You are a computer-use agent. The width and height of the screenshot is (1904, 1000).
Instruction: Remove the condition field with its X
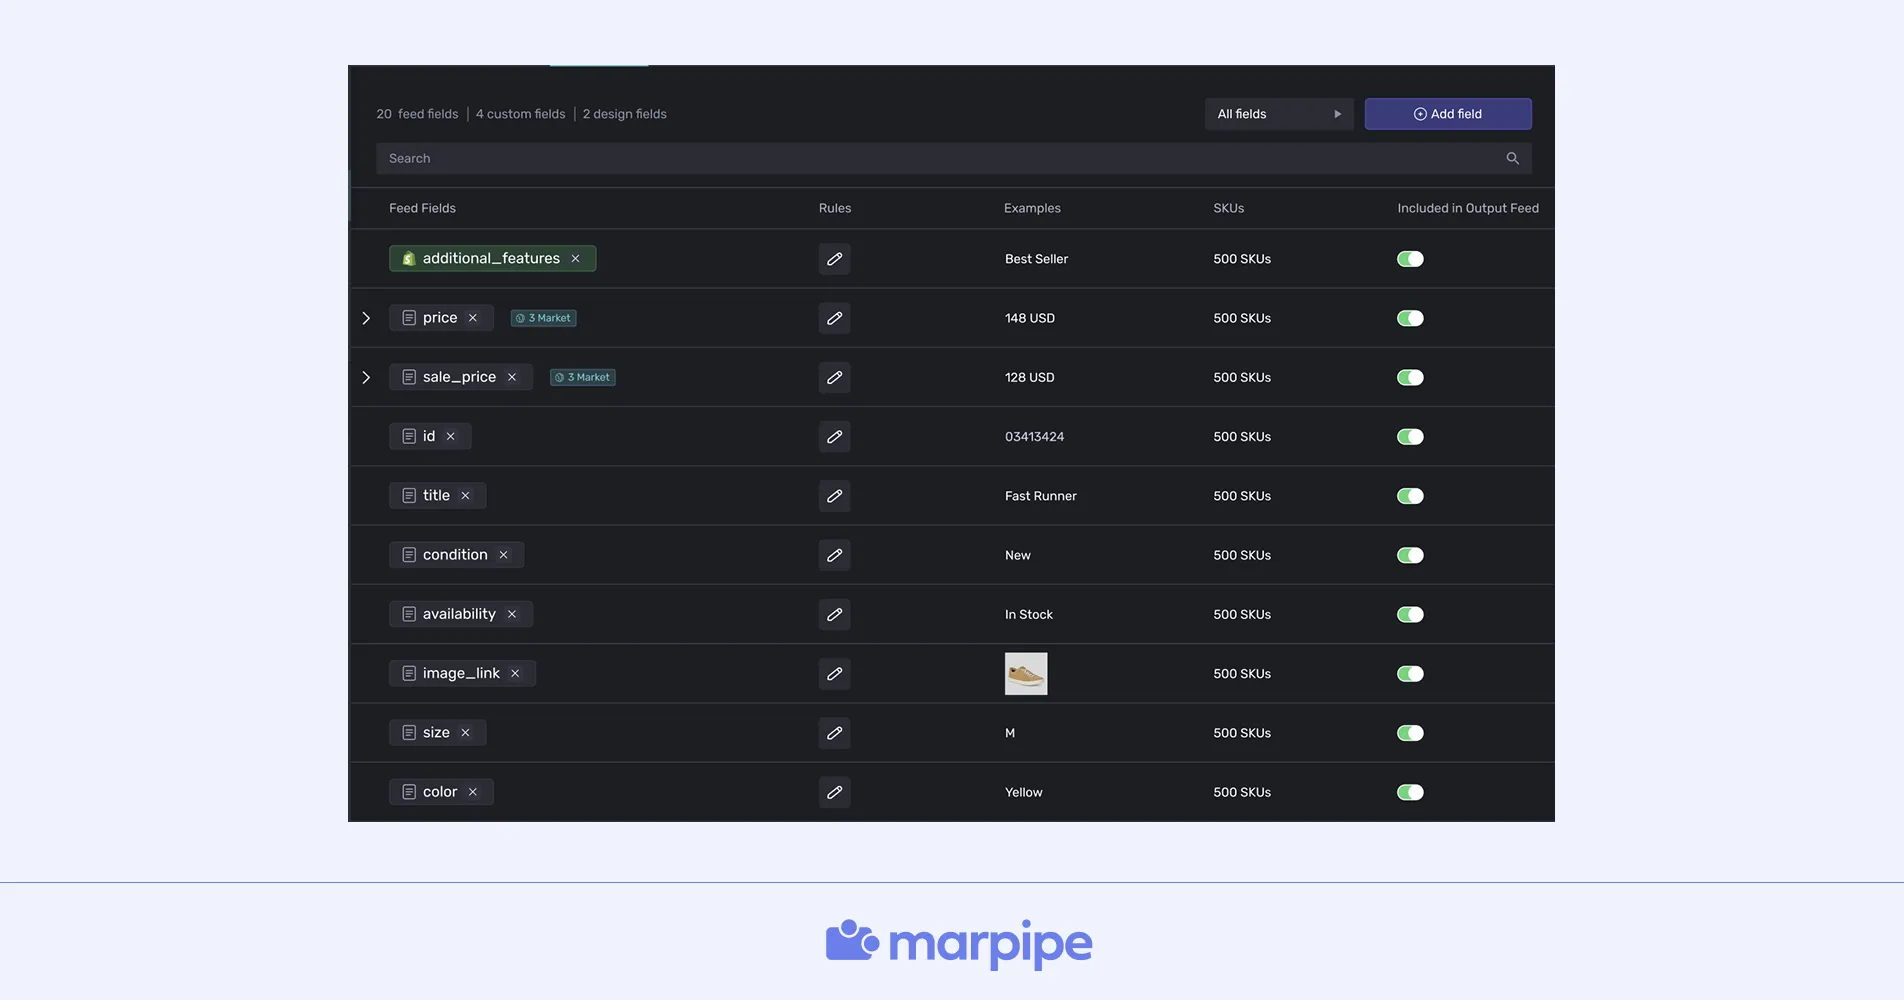click(x=505, y=554)
